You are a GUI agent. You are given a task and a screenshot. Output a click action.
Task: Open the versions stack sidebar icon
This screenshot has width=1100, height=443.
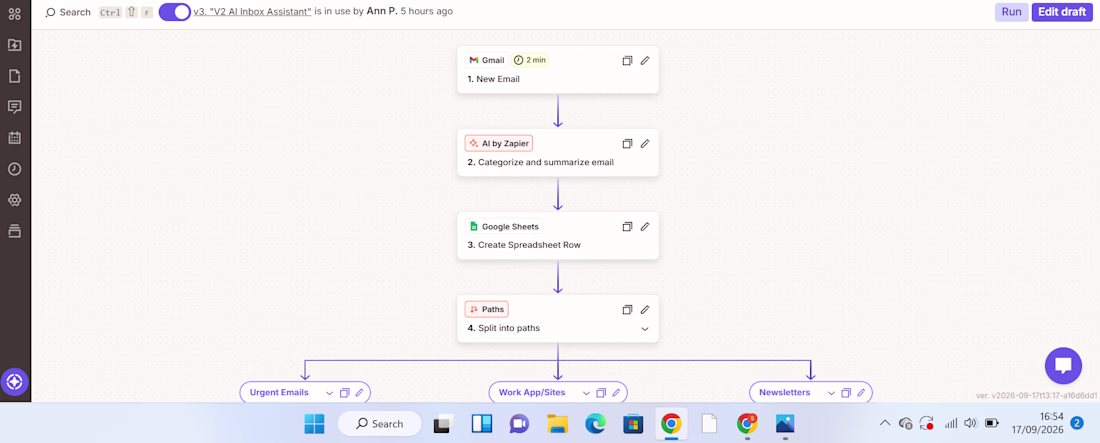pos(14,231)
